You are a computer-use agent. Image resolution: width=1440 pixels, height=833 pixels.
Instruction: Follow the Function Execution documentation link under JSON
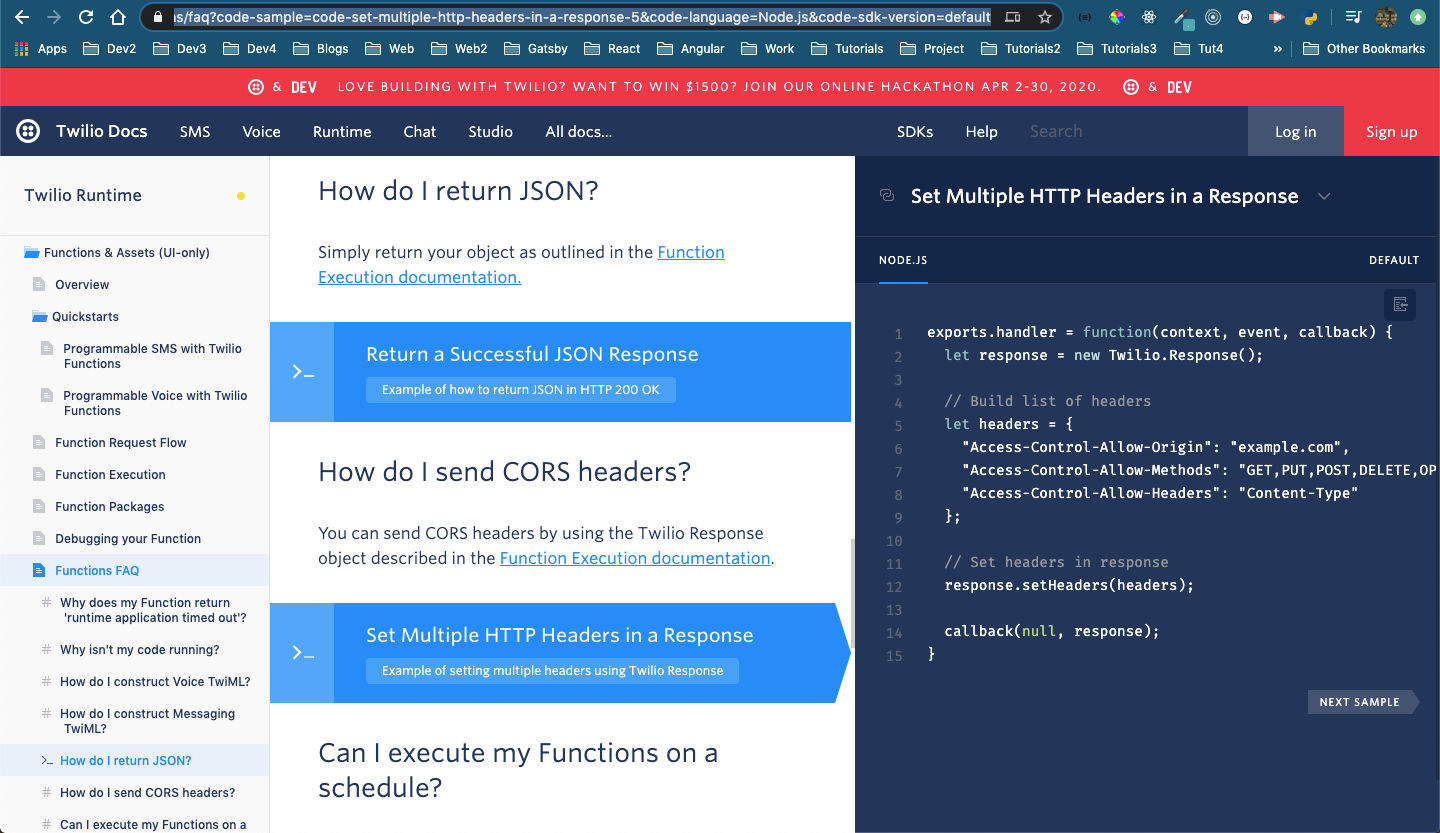click(521, 265)
